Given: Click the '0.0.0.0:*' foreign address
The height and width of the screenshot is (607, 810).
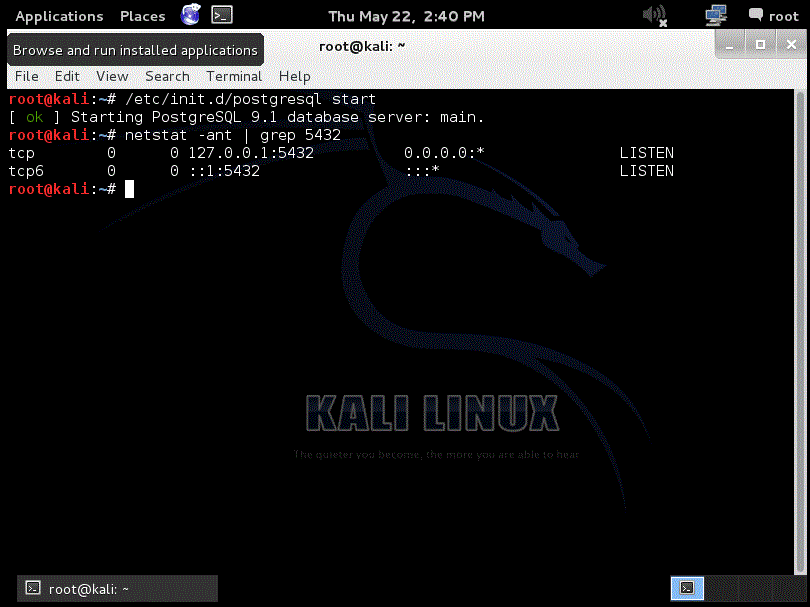Looking at the screenshot, I should (444, 153).
